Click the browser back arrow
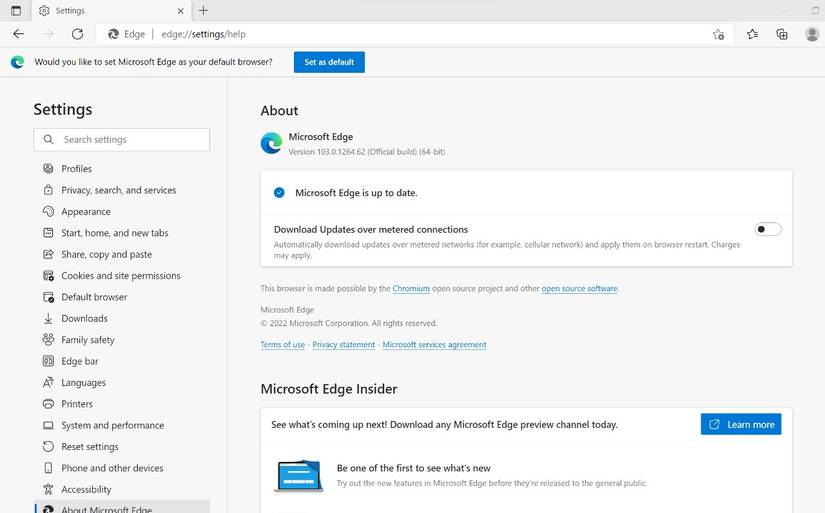Viewport: 825px width, 513px height. (18, 34)
